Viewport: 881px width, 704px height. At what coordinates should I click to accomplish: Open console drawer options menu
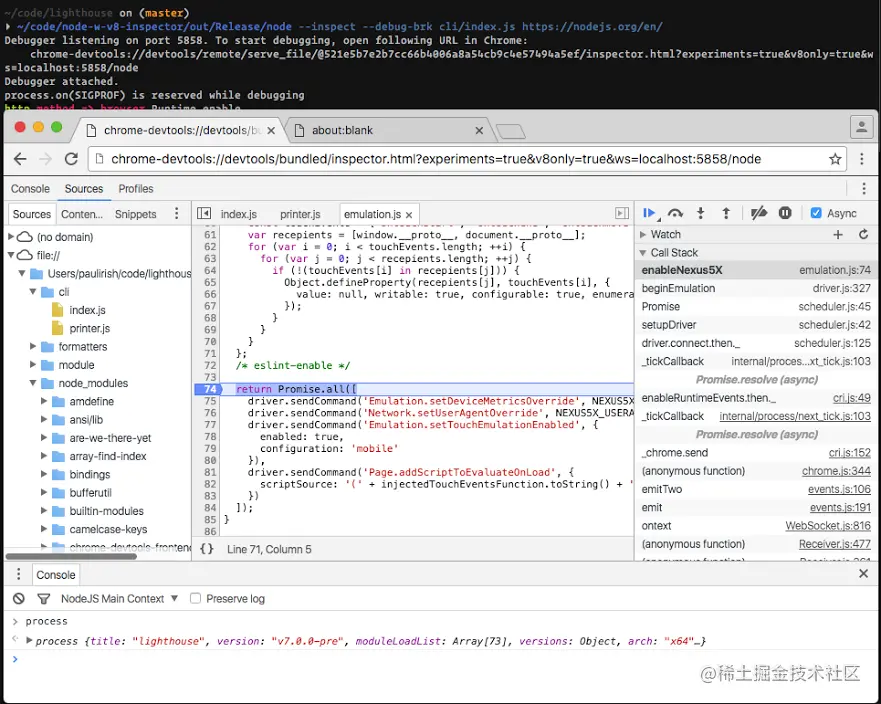(19, 574)
